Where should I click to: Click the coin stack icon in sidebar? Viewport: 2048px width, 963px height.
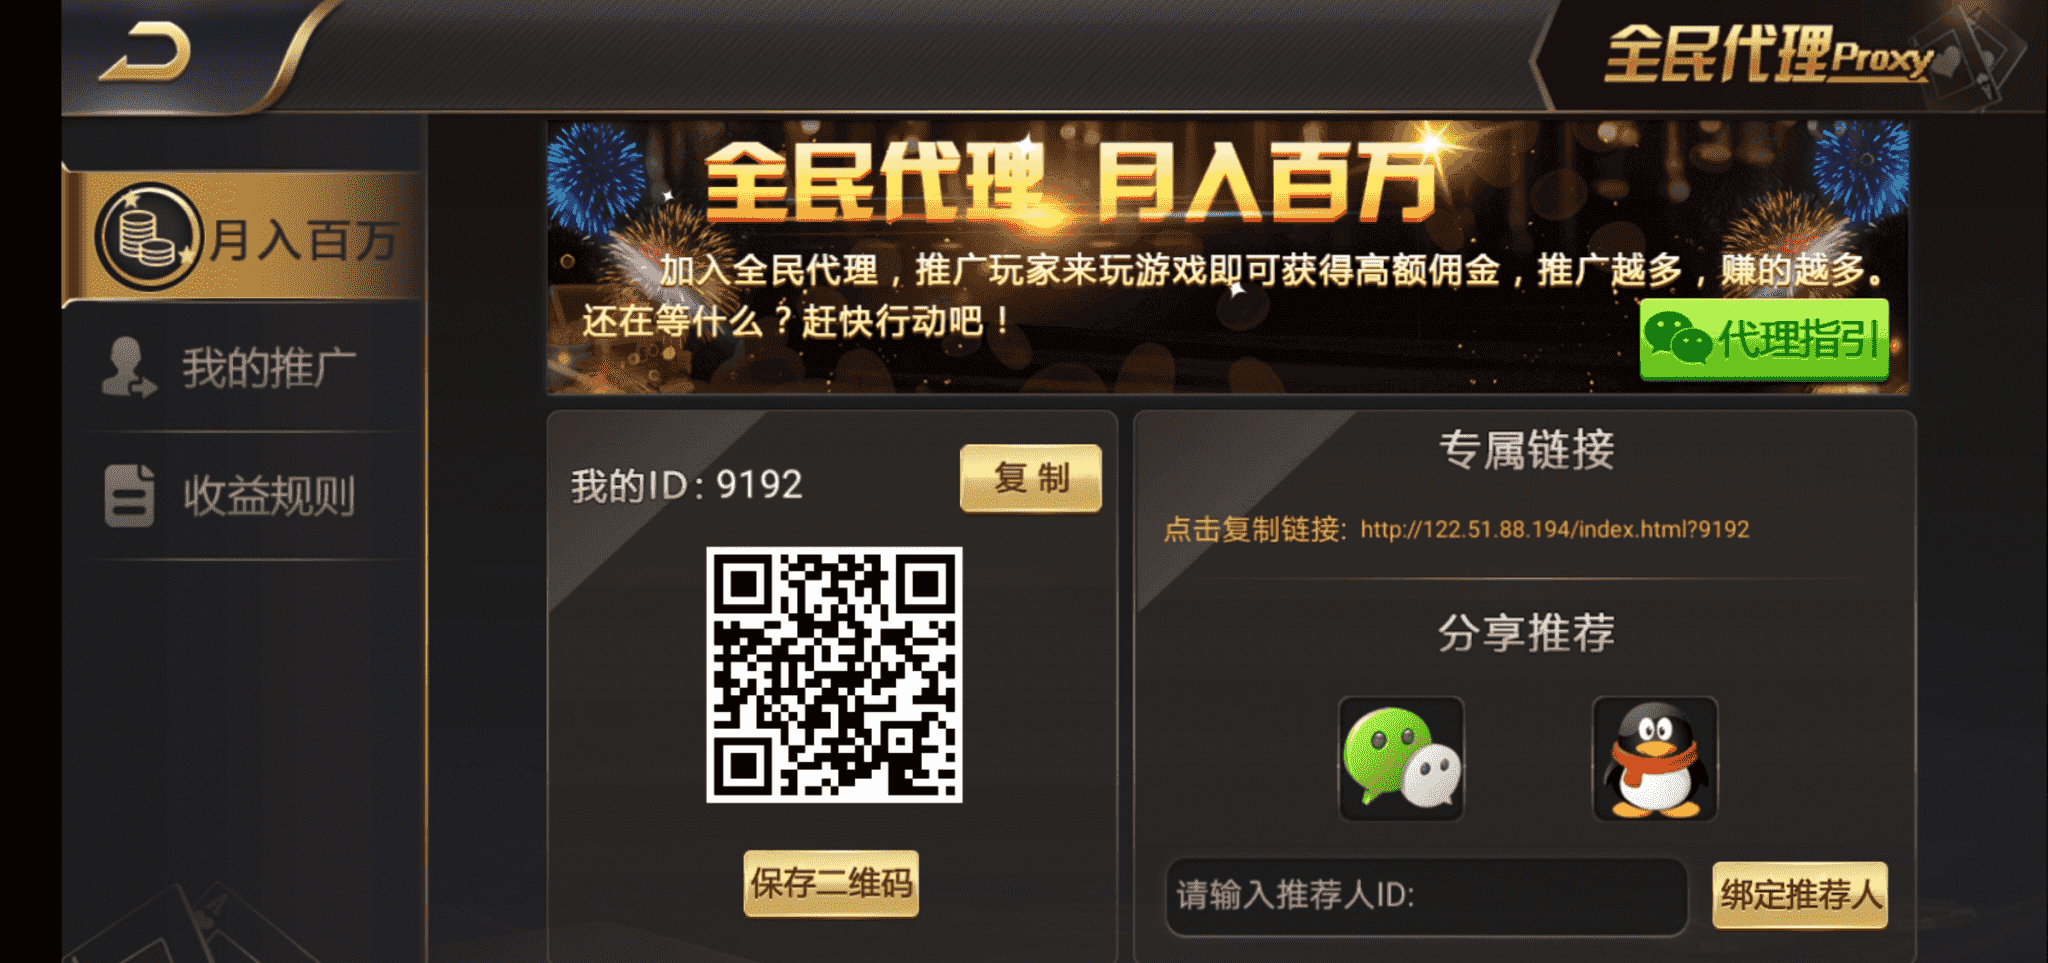(148, 237)
